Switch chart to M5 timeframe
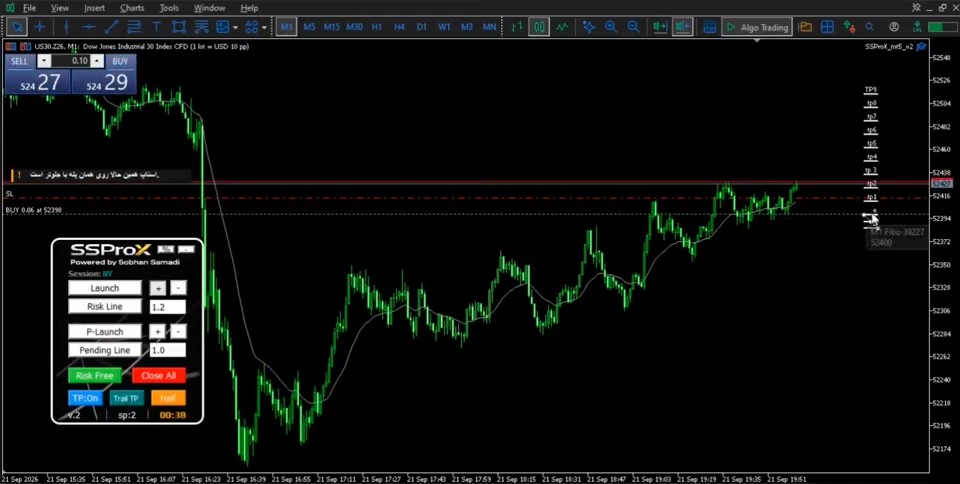The width and height of the screenshot is (960, 484). [x=309, y=27]
